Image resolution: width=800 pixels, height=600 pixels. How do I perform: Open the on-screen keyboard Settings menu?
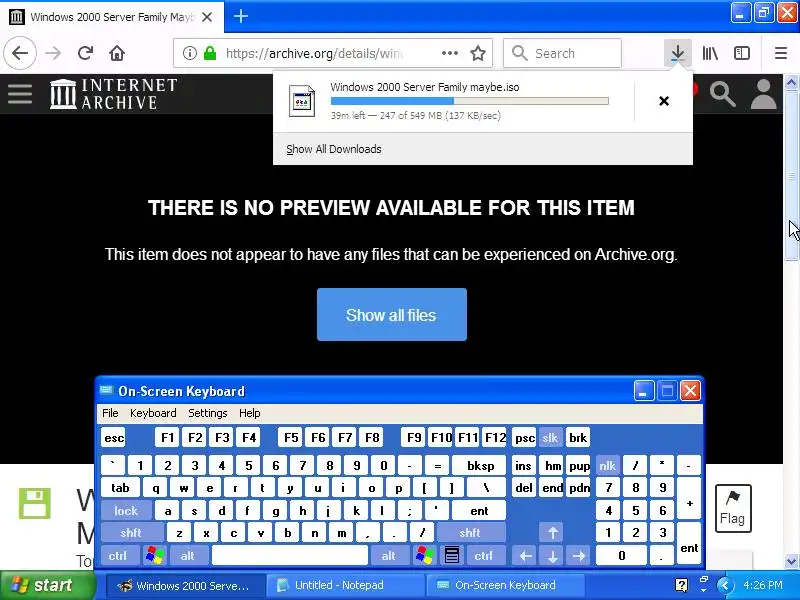(208, 413)
